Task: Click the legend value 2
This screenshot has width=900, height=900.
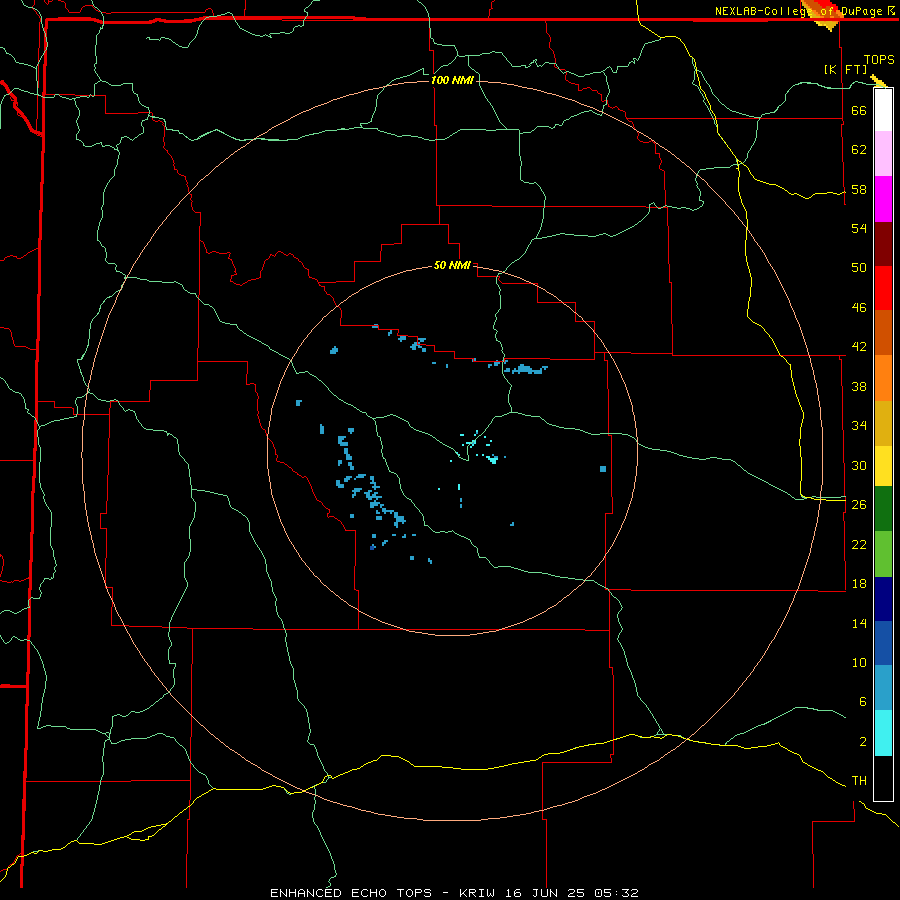Action: (x=863, y=741)
